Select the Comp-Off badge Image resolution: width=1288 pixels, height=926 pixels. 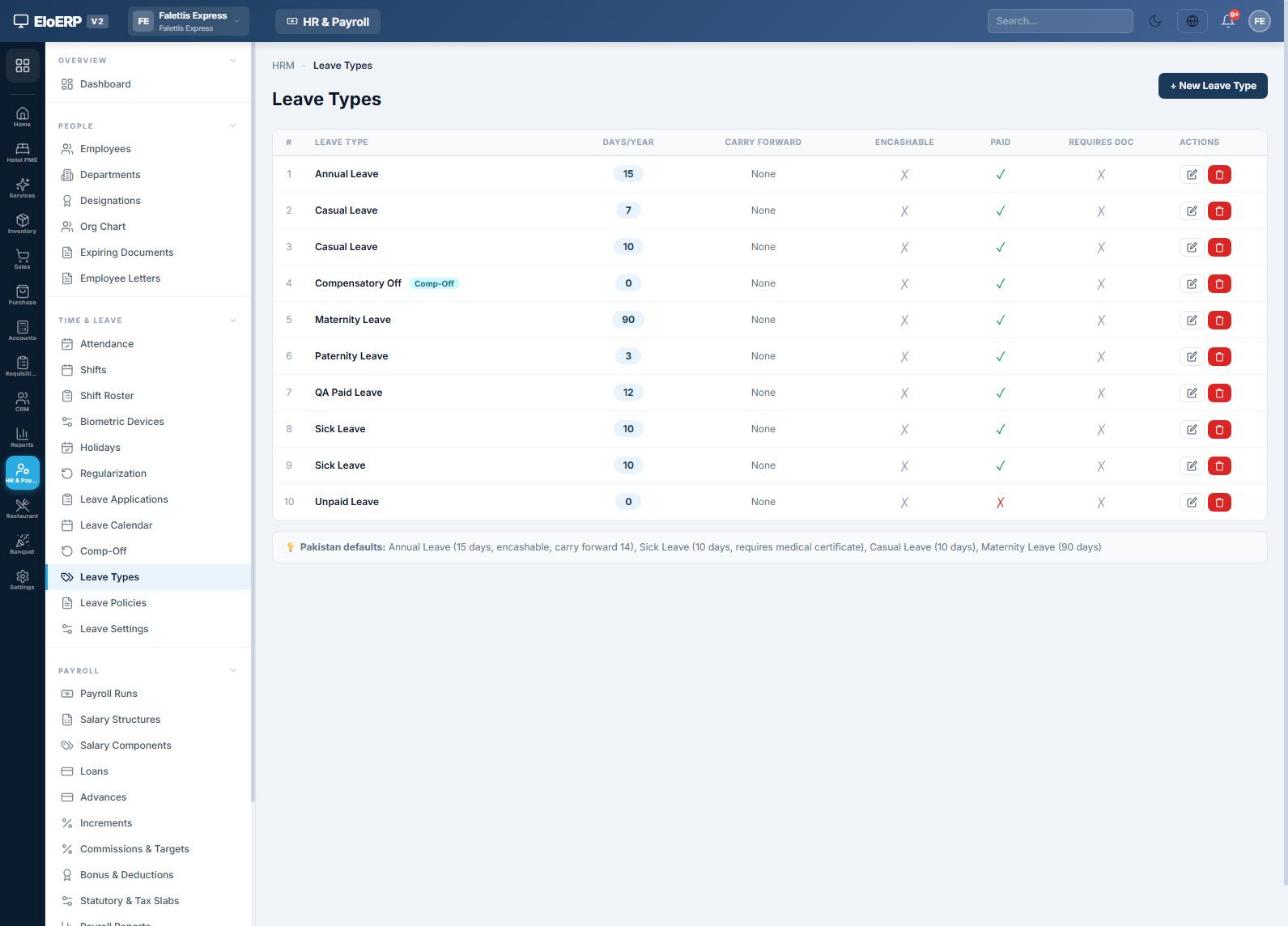pos(434,284)
